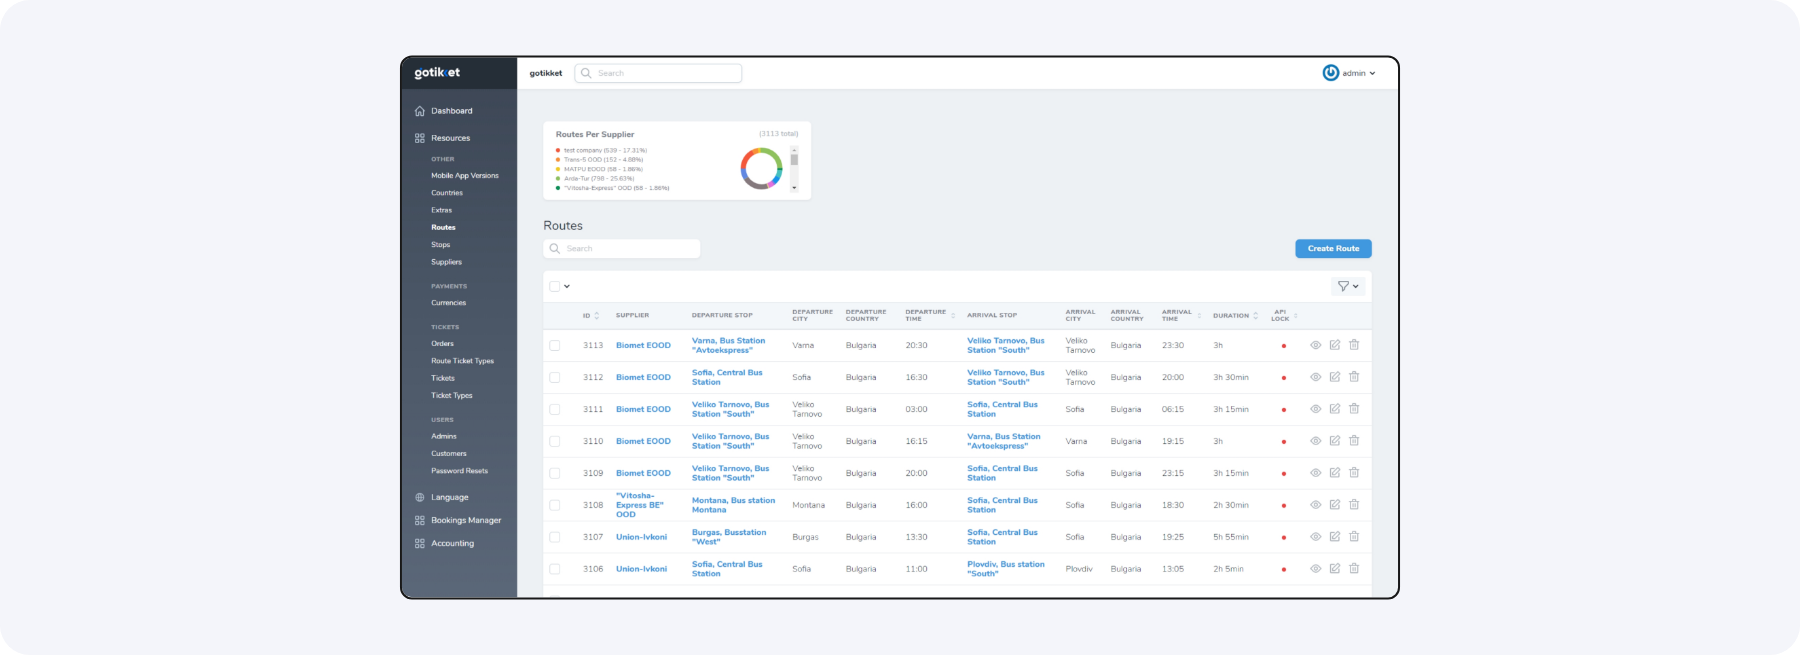Image resolution: width=1800 pixels, height=655 pixels.
Task: Click the Create Route button
Action: pyautogui.click(x=1333, y=248)
